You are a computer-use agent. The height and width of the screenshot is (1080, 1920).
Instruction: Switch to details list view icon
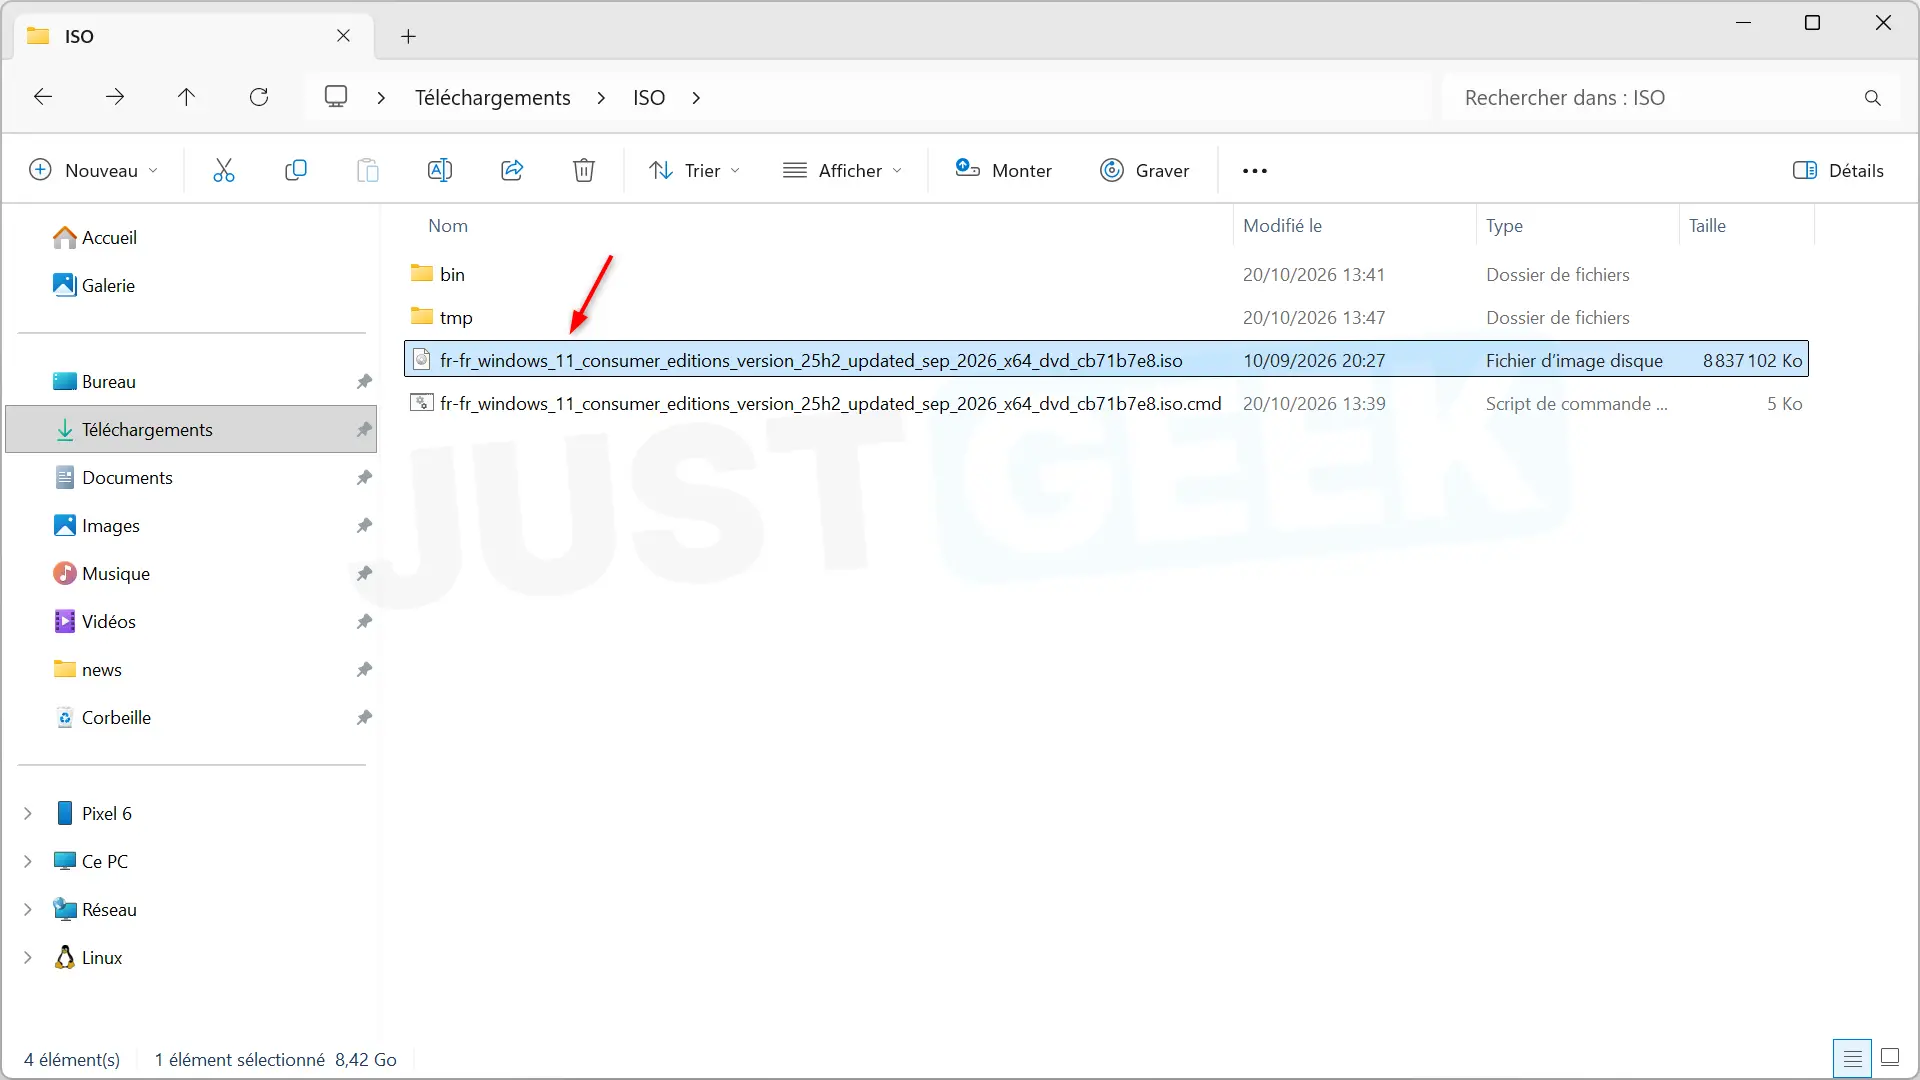click(1852, 1058)
